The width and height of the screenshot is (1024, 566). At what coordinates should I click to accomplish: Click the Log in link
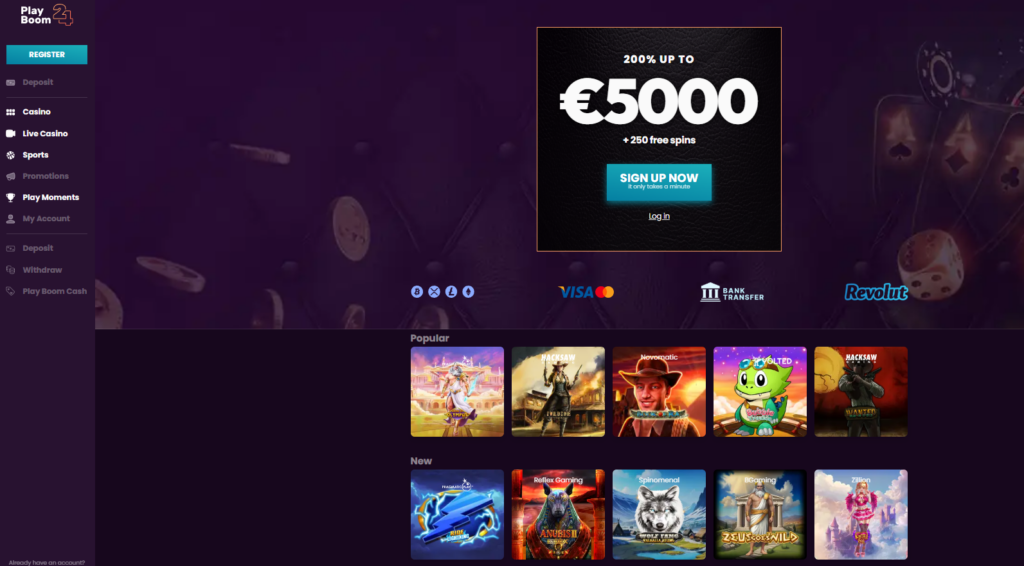click(x=659, y=216)
